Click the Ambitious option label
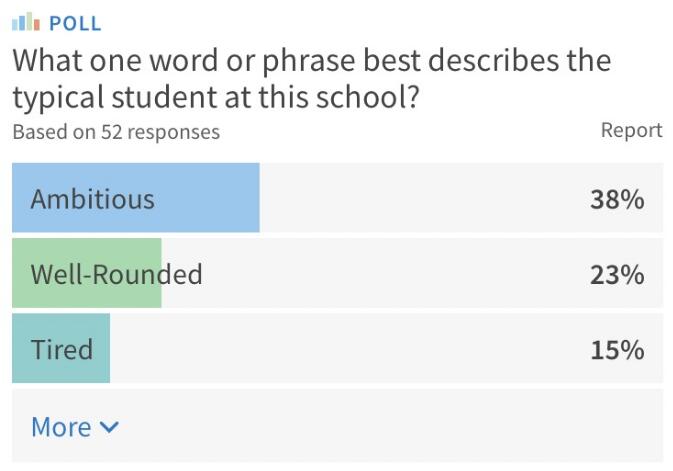 tap(93, 198)
